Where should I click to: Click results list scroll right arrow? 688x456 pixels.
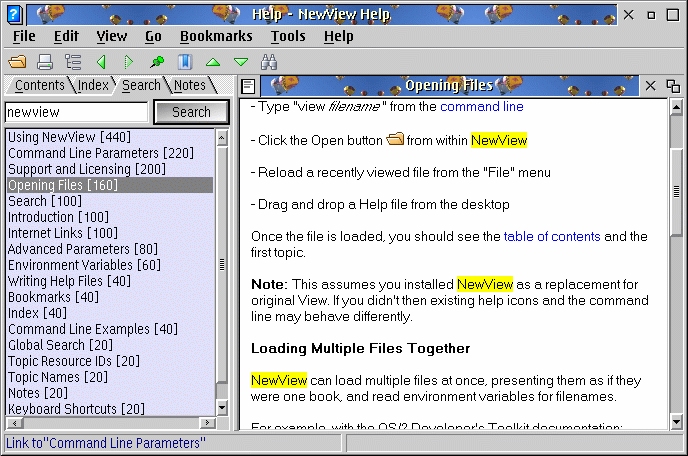pos(207,423)
